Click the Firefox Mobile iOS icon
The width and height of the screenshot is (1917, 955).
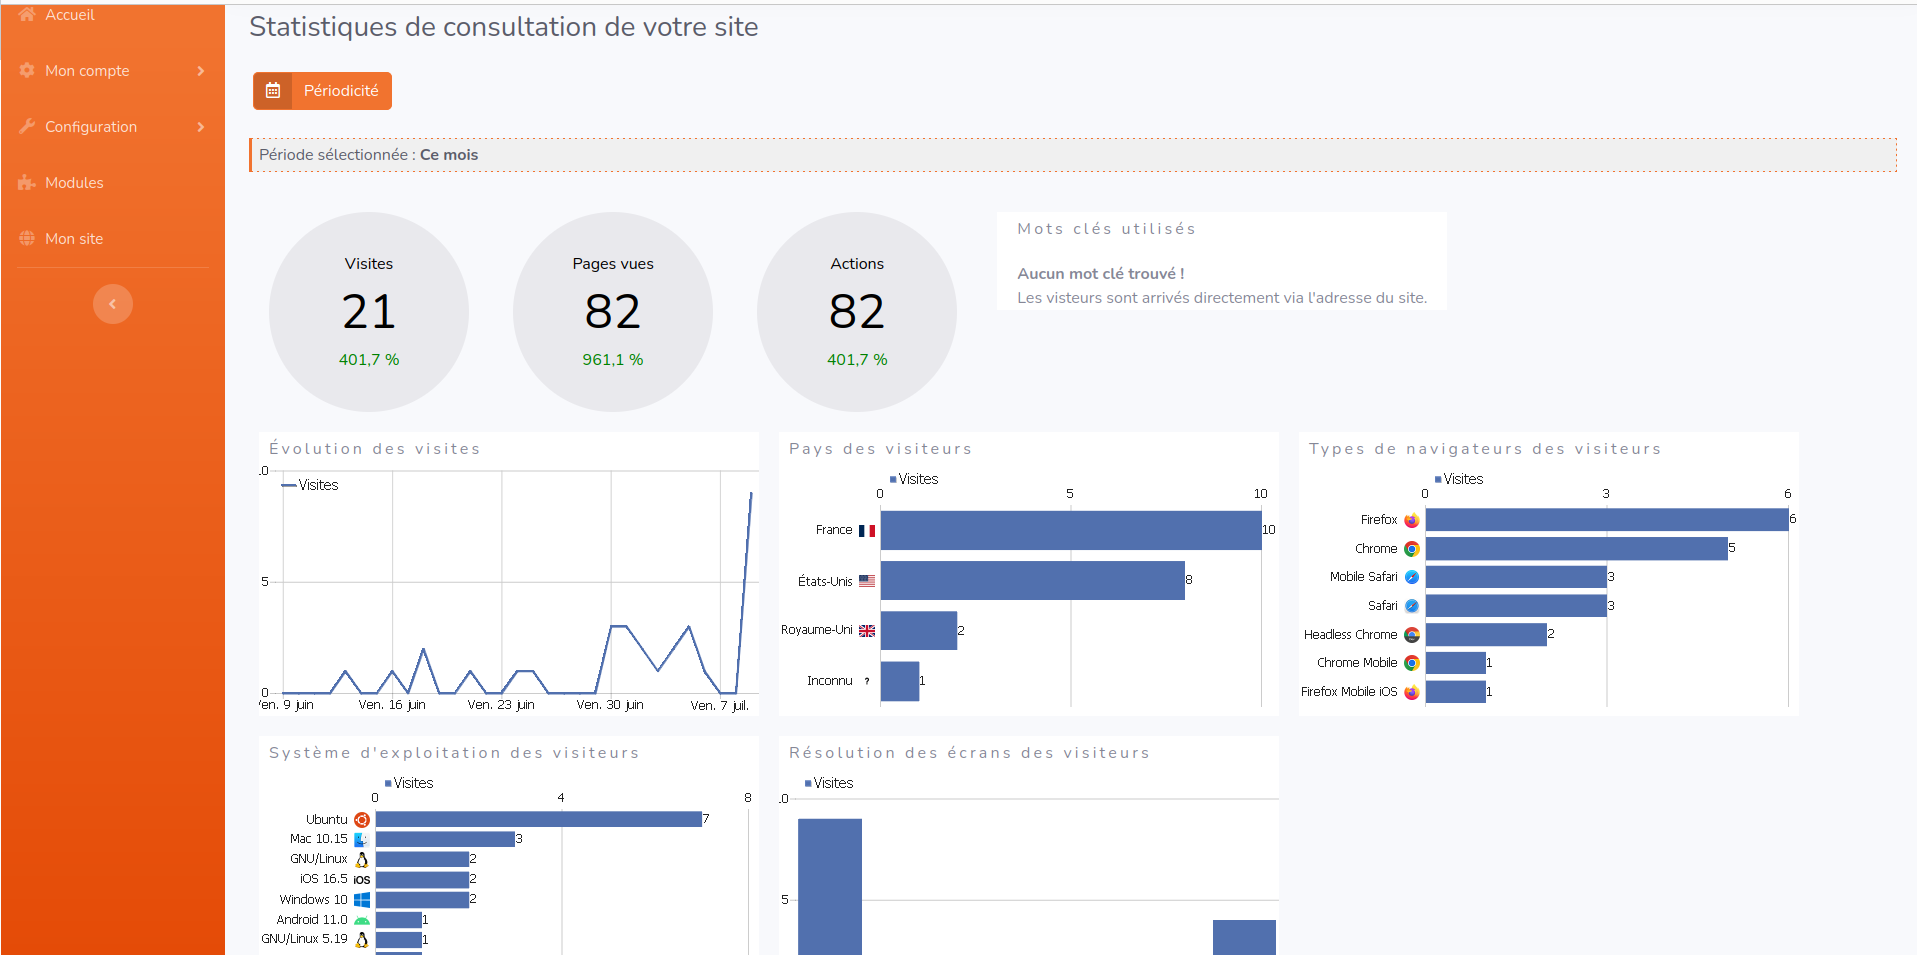pyautogui.click(x=1412, y=692)
